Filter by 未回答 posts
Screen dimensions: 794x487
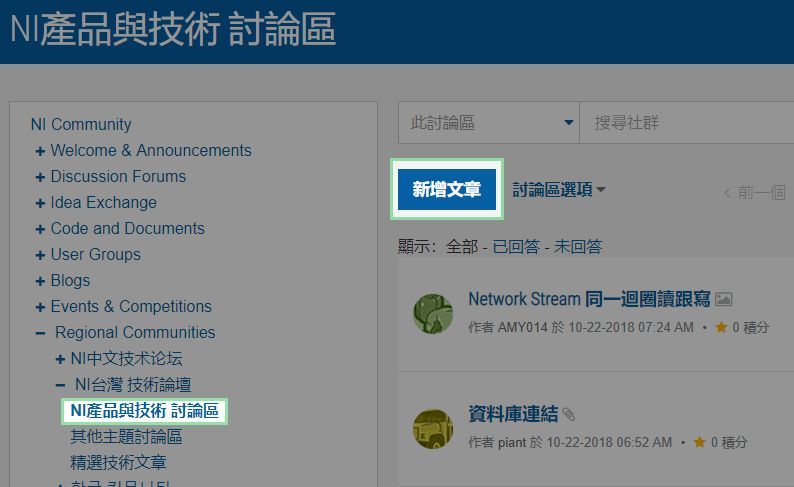coord(578,247)
